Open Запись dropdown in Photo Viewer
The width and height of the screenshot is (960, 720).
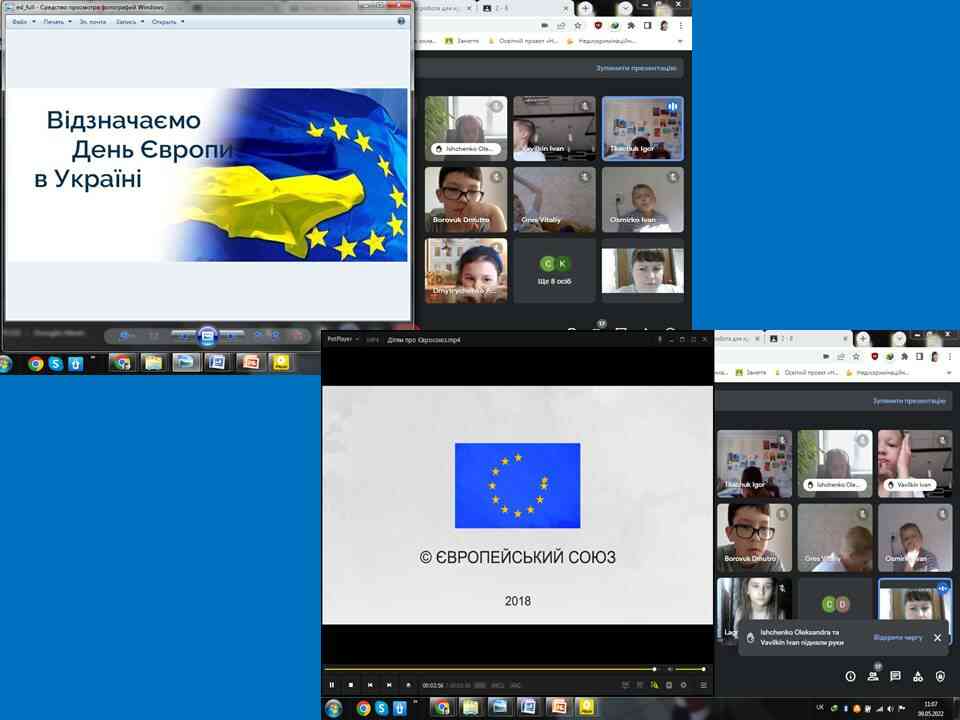129,21
